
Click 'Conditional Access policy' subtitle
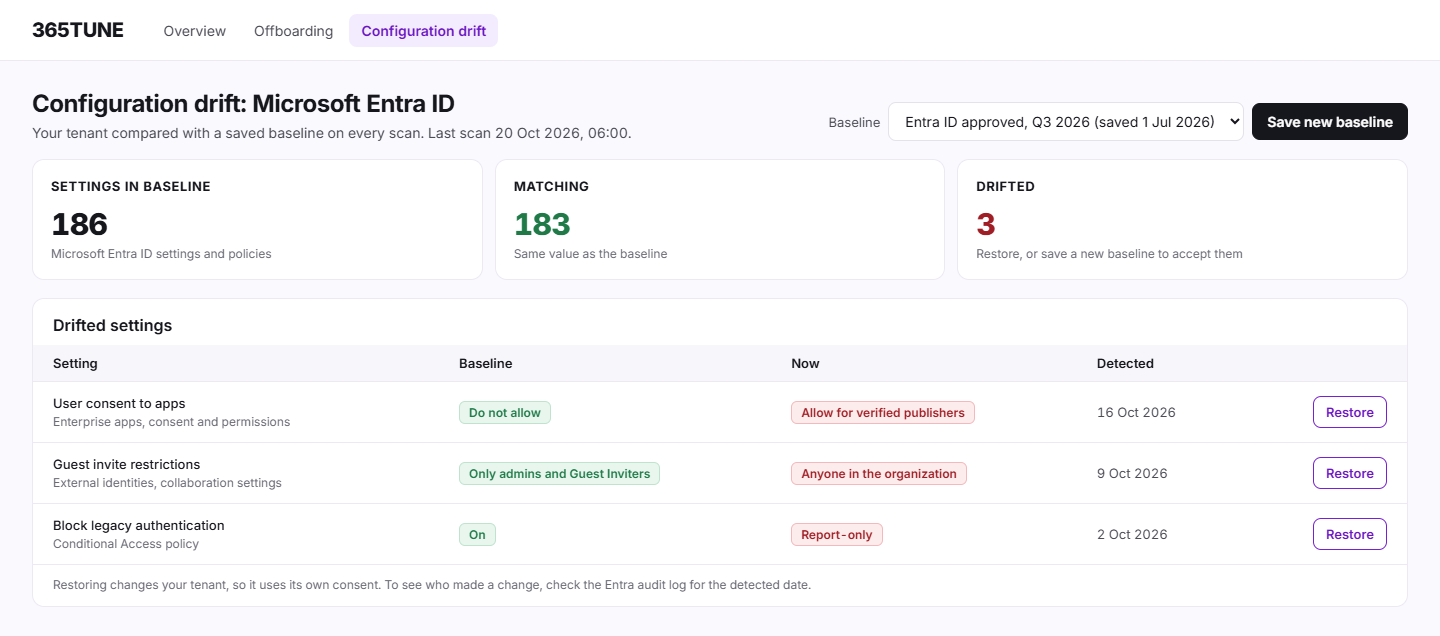click(126, 544)
